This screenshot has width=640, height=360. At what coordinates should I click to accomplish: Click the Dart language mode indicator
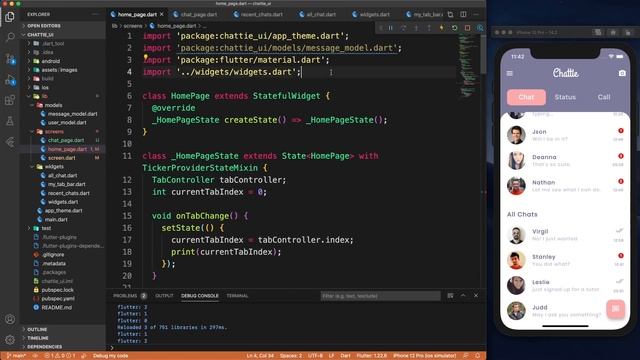point(345,356)
